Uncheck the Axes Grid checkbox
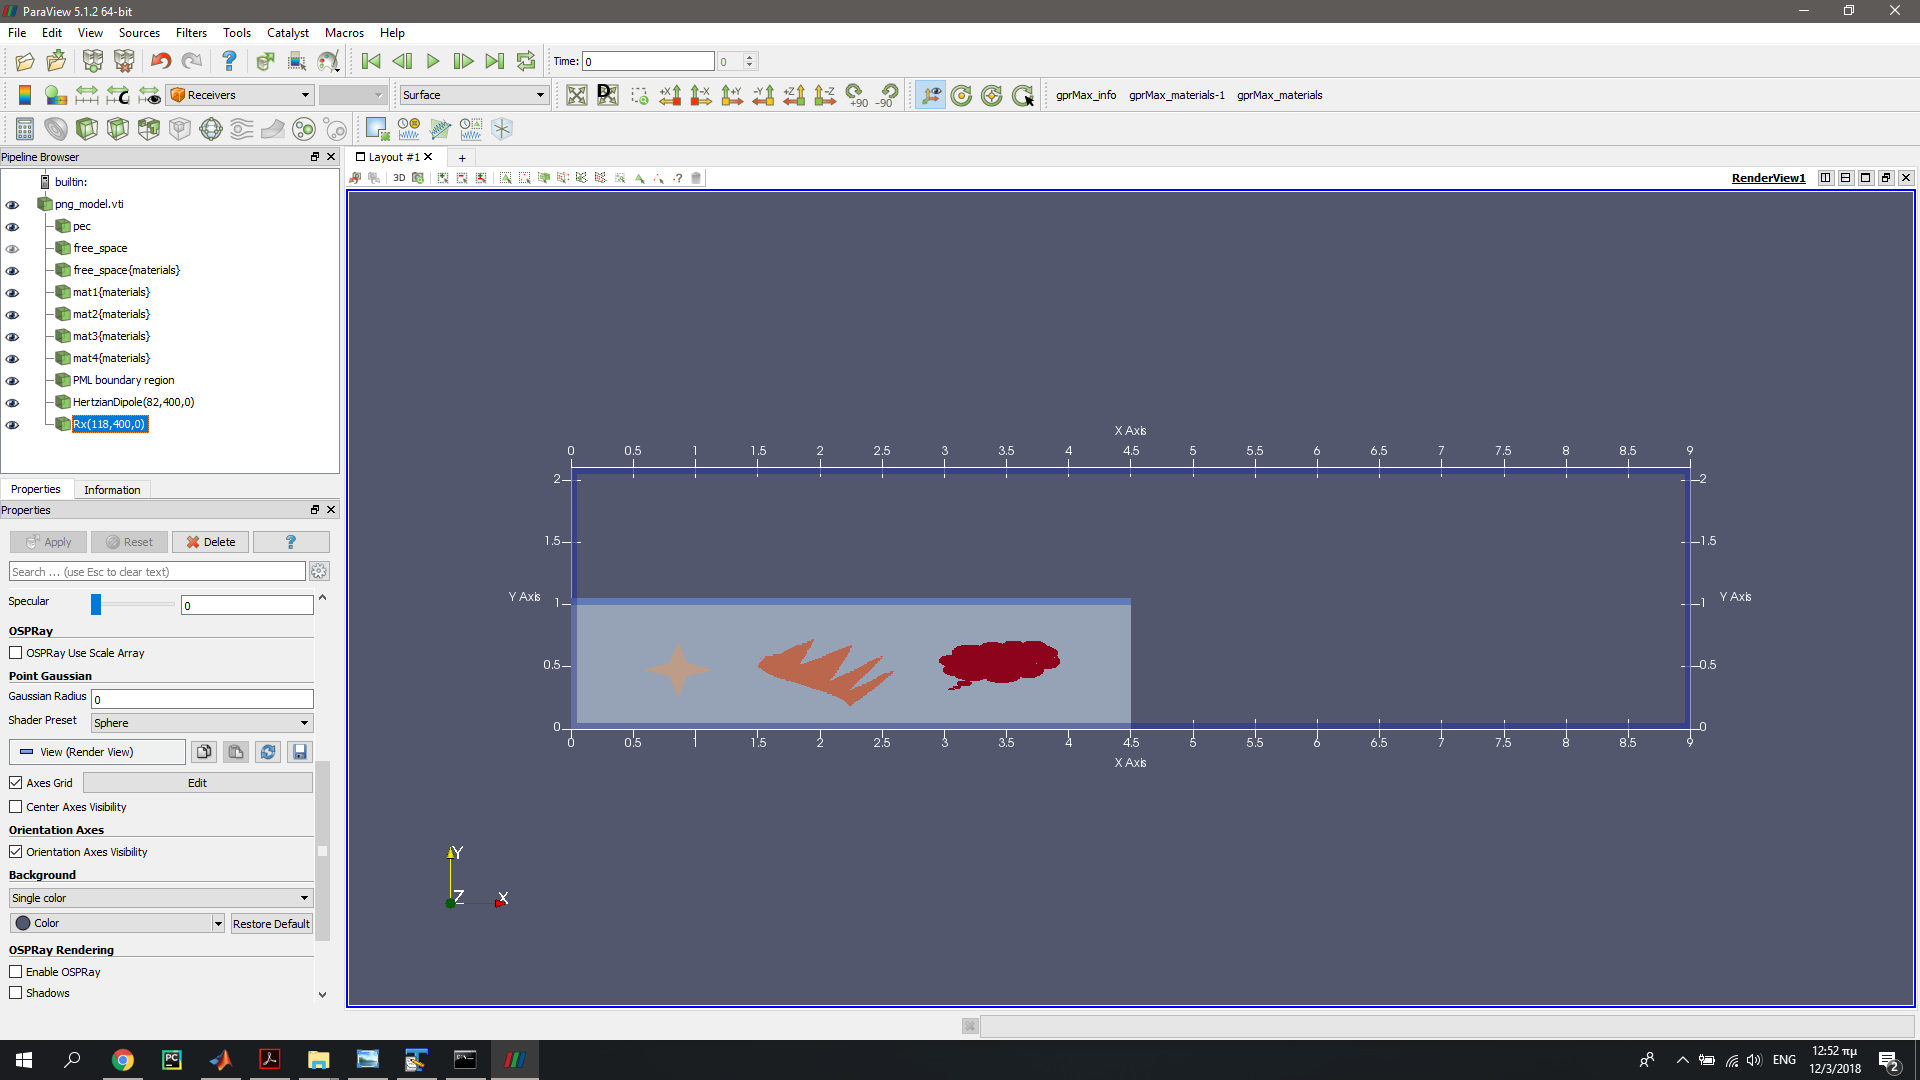 click(16, 783)
